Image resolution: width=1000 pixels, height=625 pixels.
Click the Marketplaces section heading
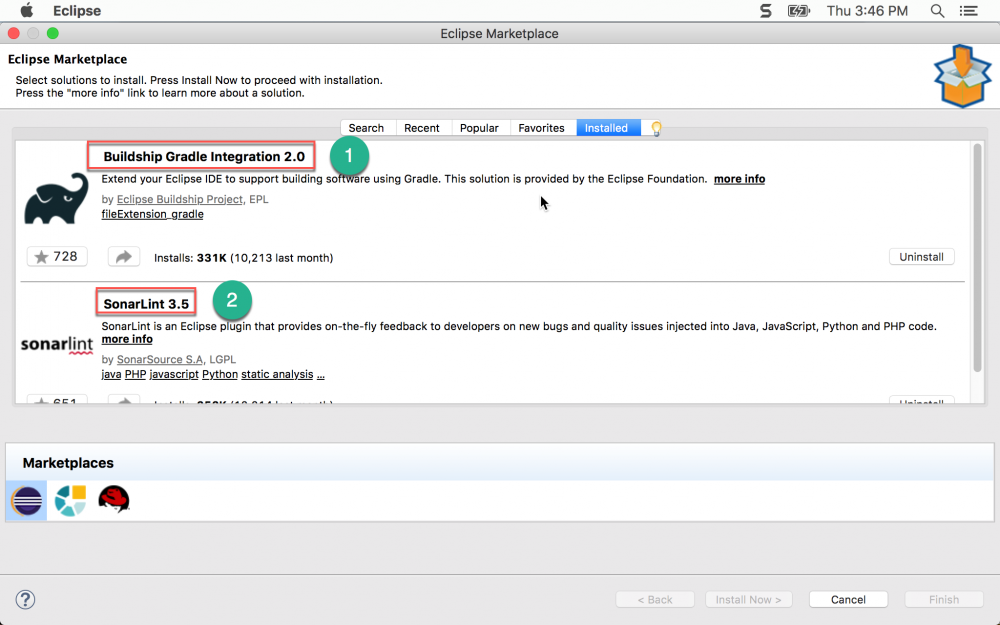coord(68,463)
